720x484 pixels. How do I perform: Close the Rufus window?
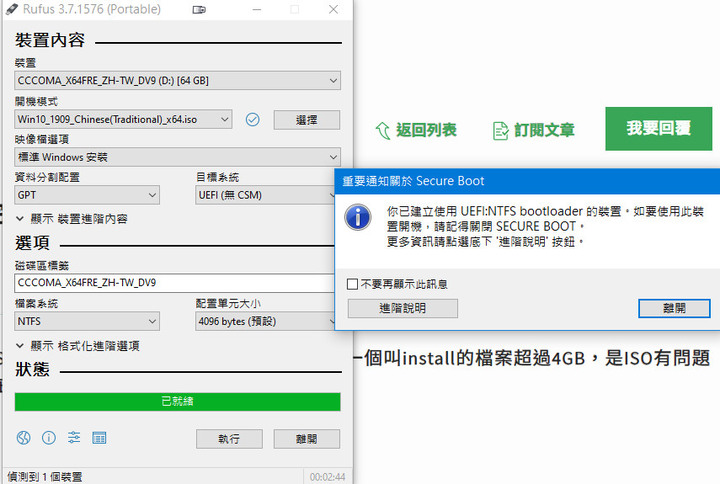click(x=333, y=9)
